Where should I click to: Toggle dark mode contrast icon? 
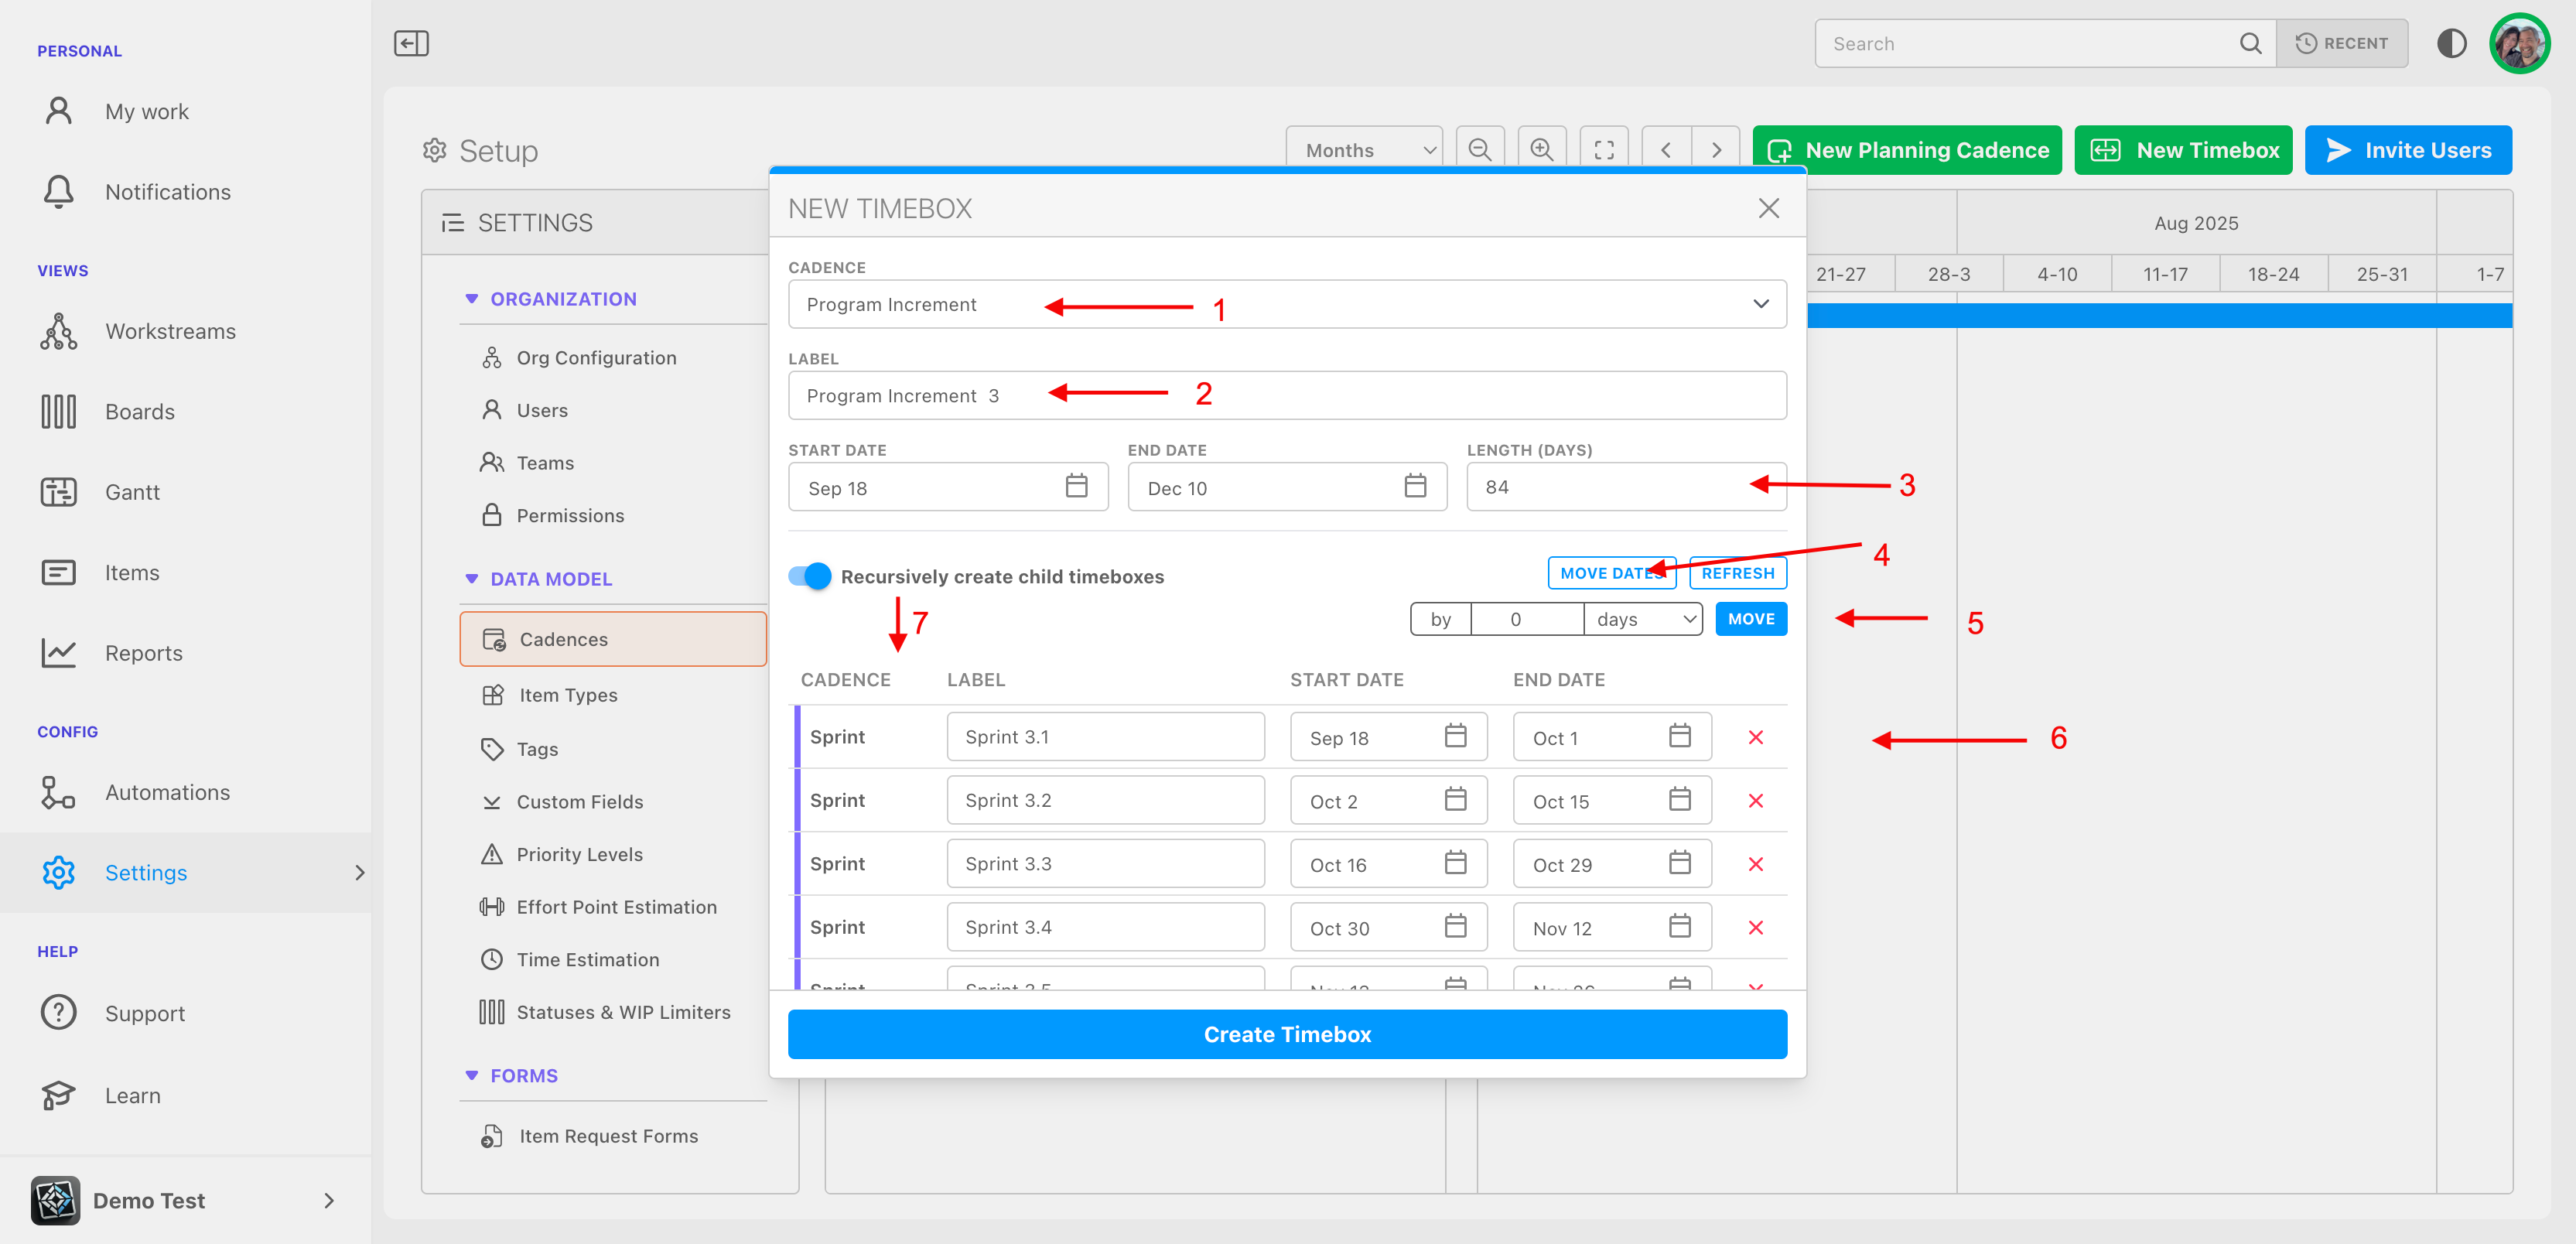2451,43
